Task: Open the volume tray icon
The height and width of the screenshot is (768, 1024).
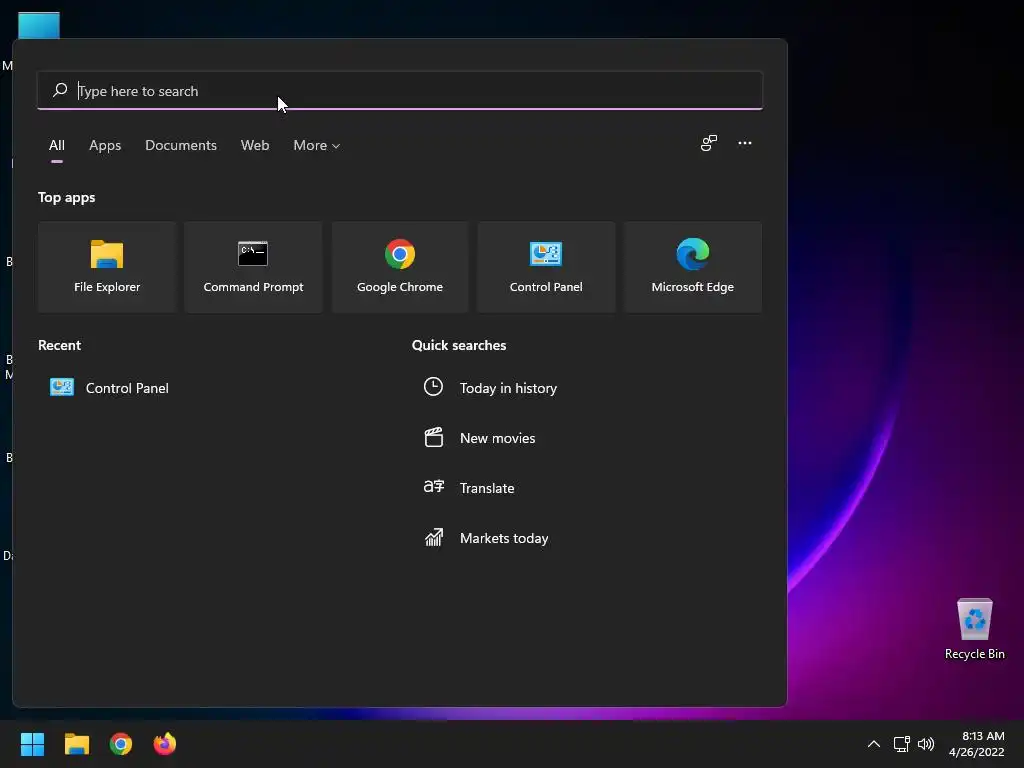Action: pyautogui.click(x=925, y=744)
